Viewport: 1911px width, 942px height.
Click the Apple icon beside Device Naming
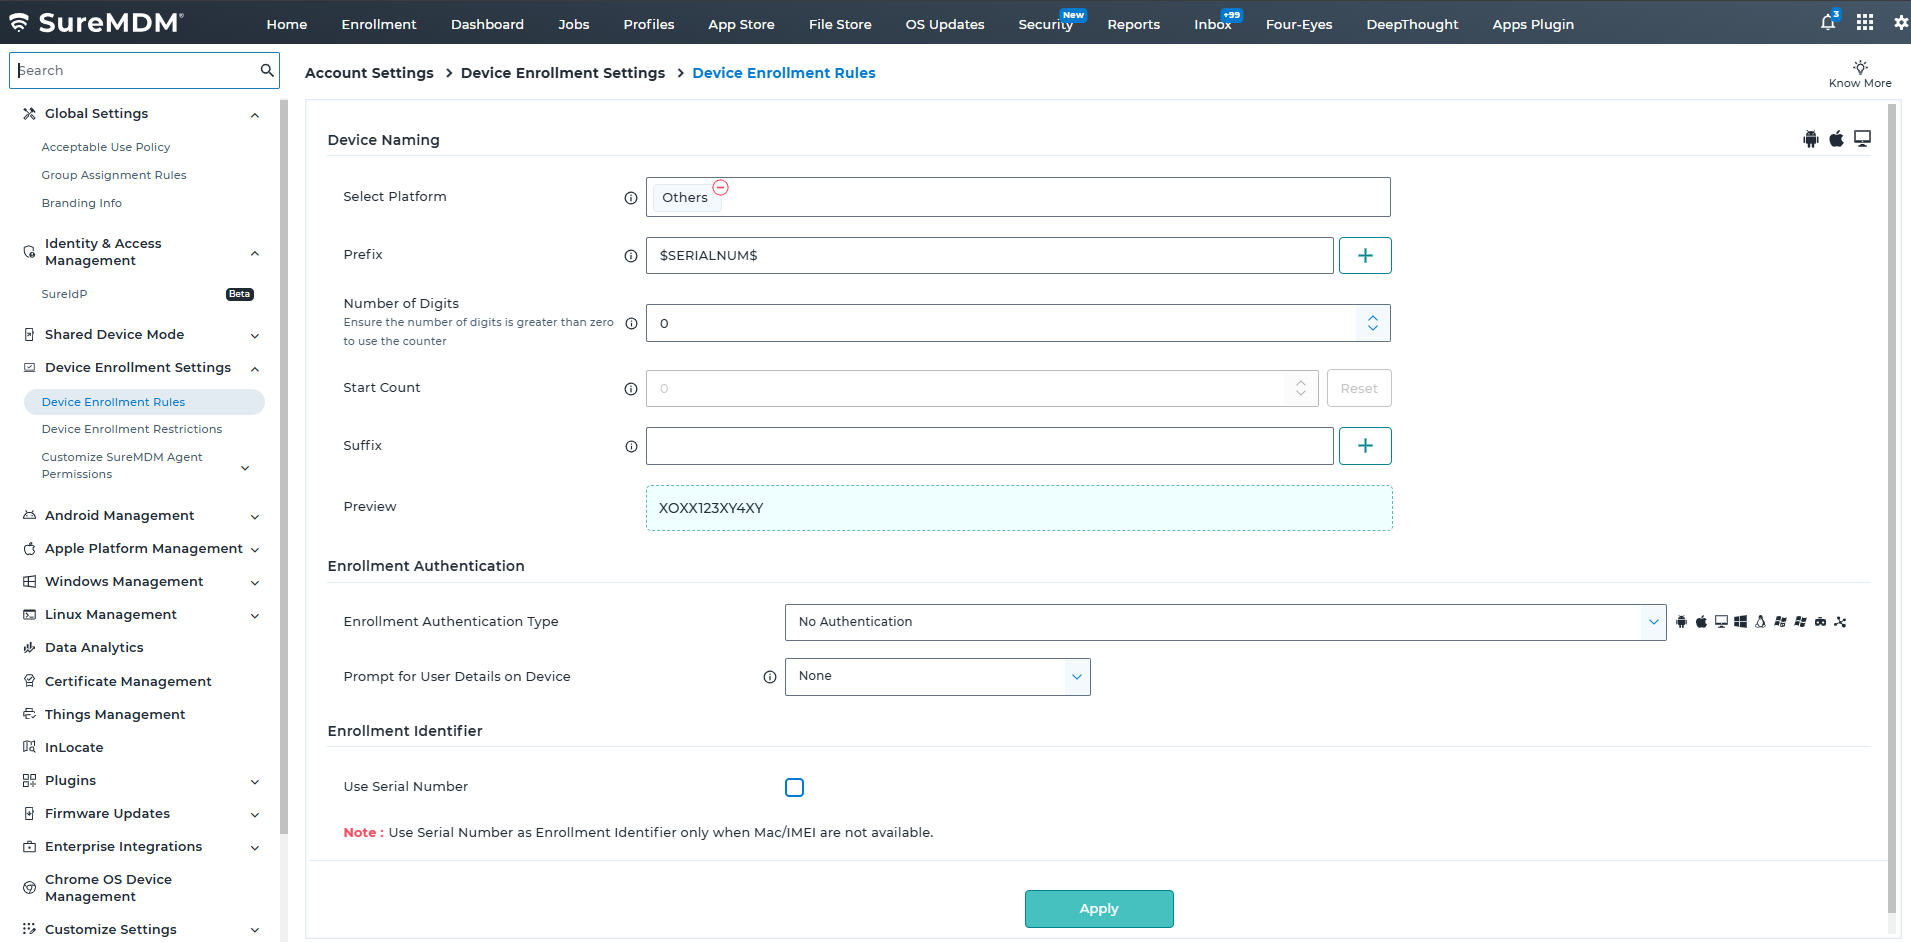(x=1836, y=139)
